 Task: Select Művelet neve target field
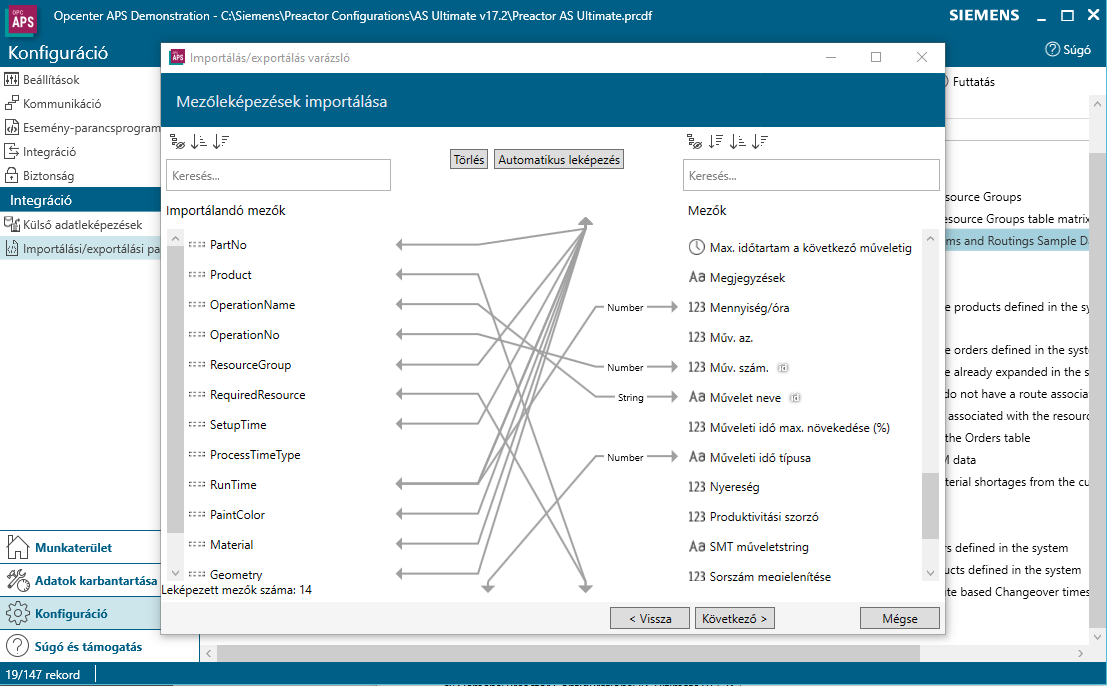747,398
